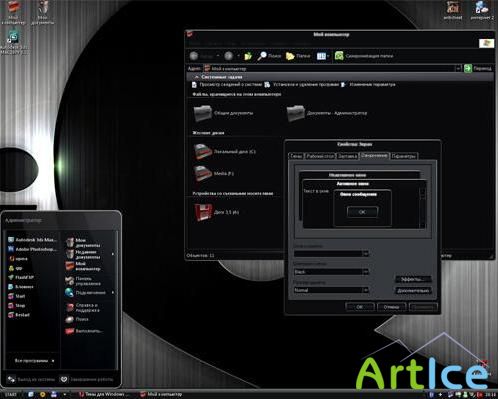
Task: Click the Эффекты button
Action: (413, 279)
